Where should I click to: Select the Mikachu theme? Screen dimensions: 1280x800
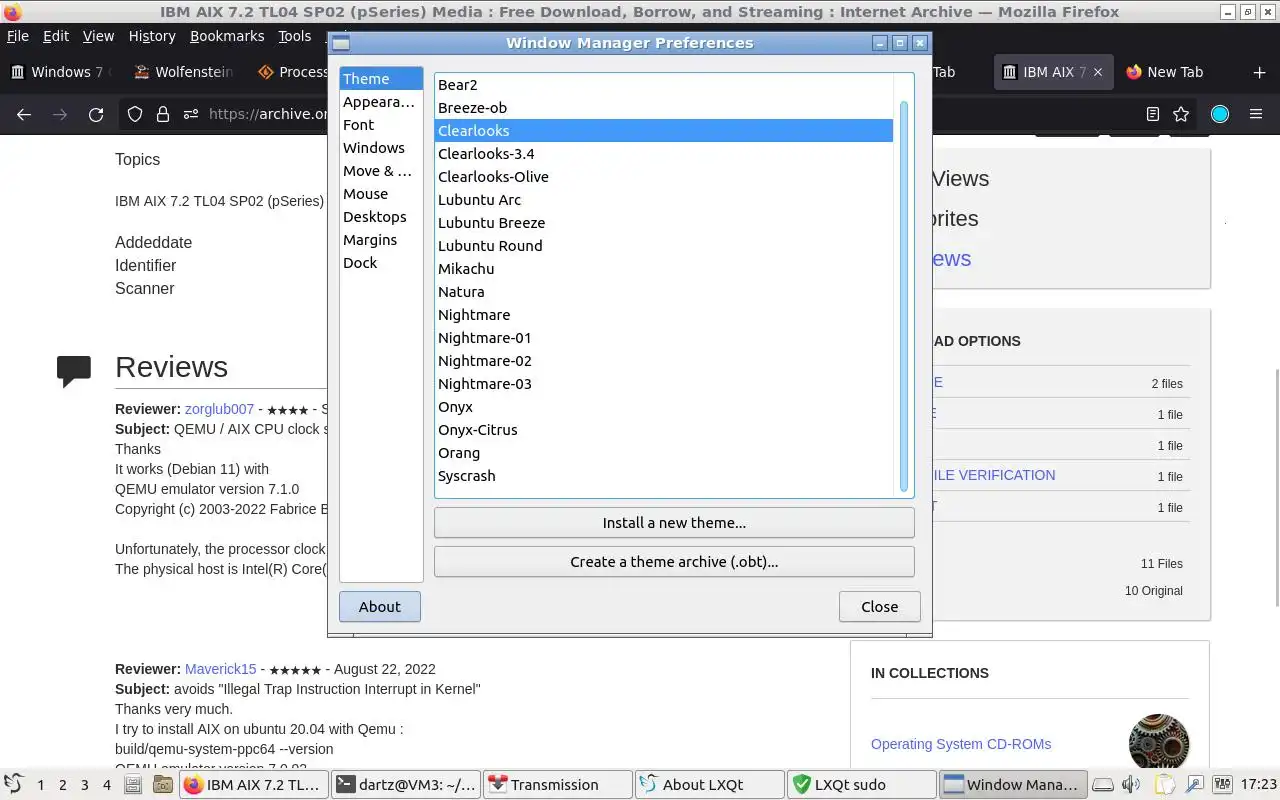(x=664, y=269)
